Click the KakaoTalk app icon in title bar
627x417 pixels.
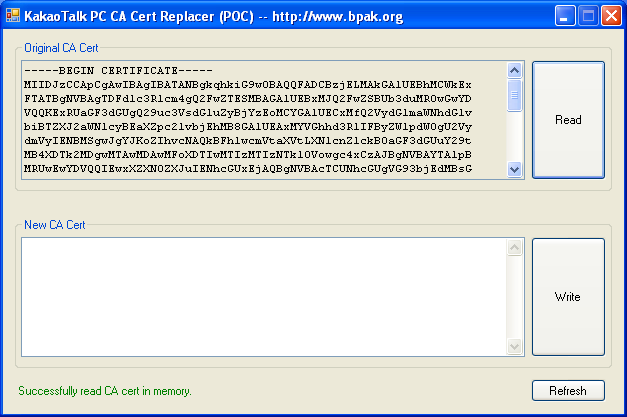pos(13,15)
